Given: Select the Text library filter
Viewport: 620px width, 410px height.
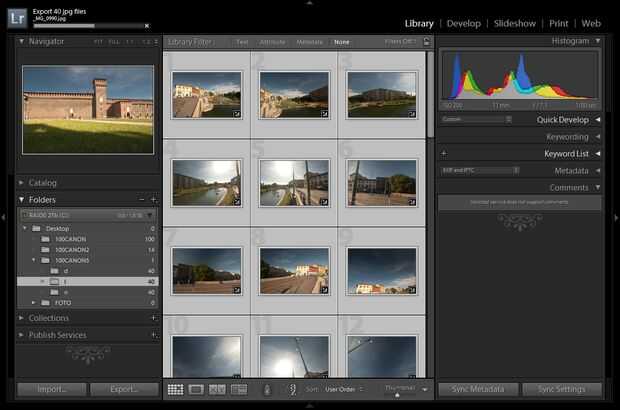Looking at the screenshot, I should [242, 42].
